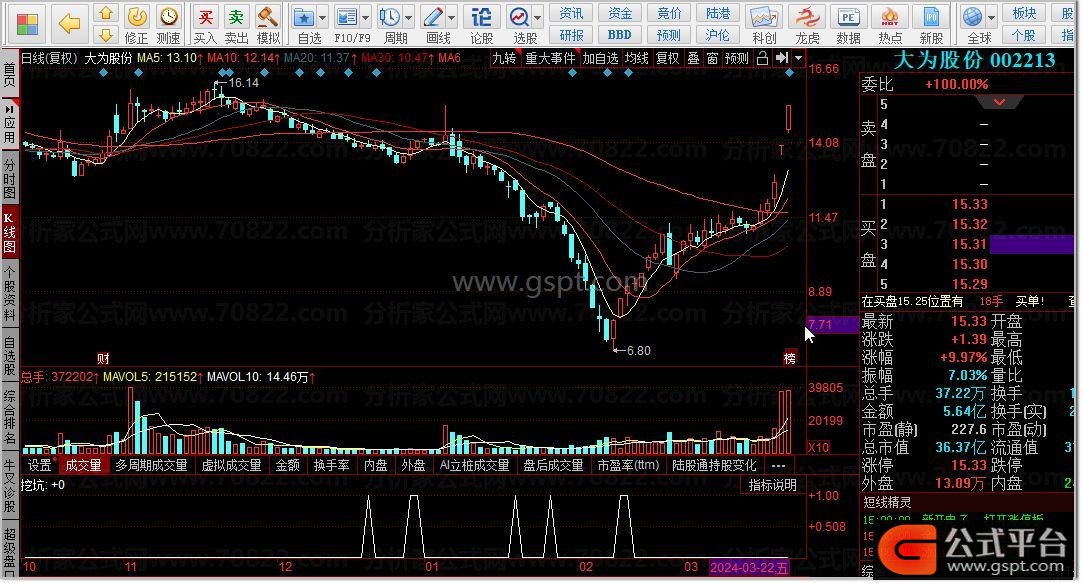This screenshot has width=1083, height=583.
Task: Click the 竞价 auction button
Action: coord(669,13)
